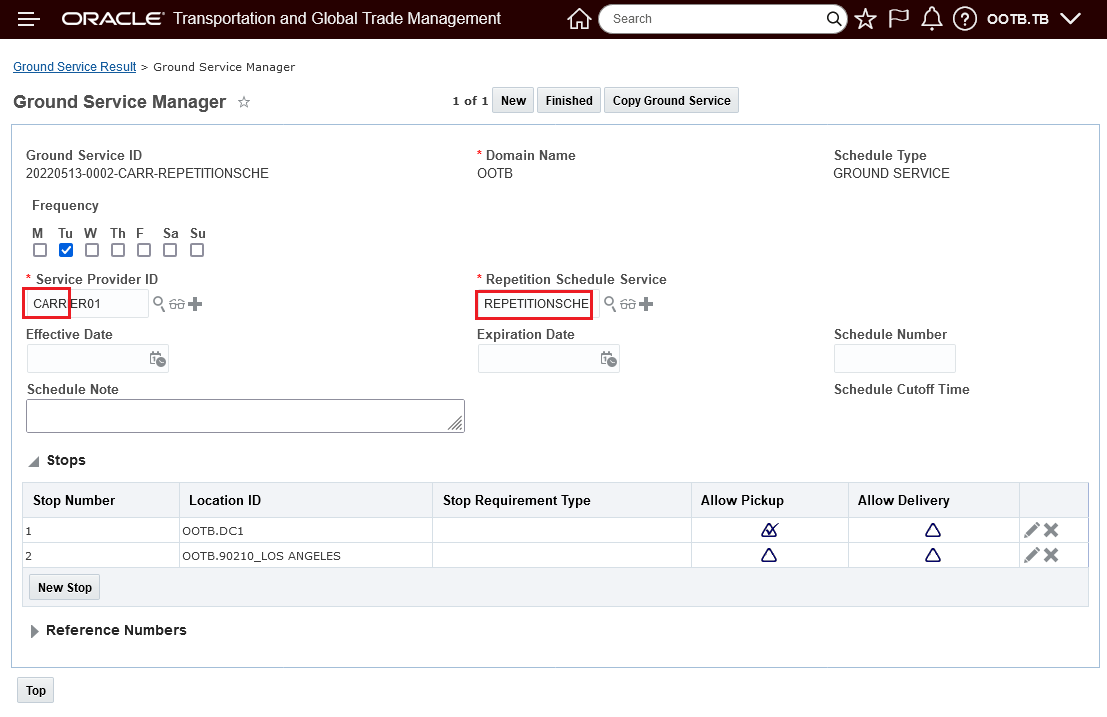The width and height of the screenshot is (1107, 717).
Task: Click the New Stop button
Action: (x=65, y=588)
